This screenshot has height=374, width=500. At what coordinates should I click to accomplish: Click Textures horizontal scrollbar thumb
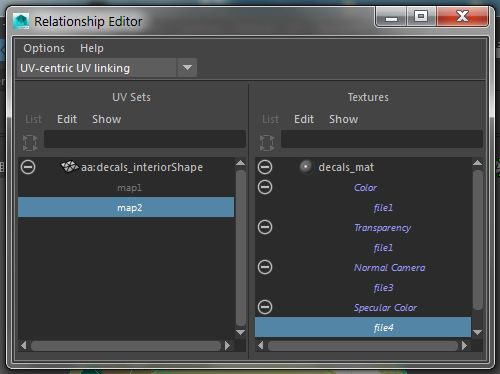[x=363, y=346]
